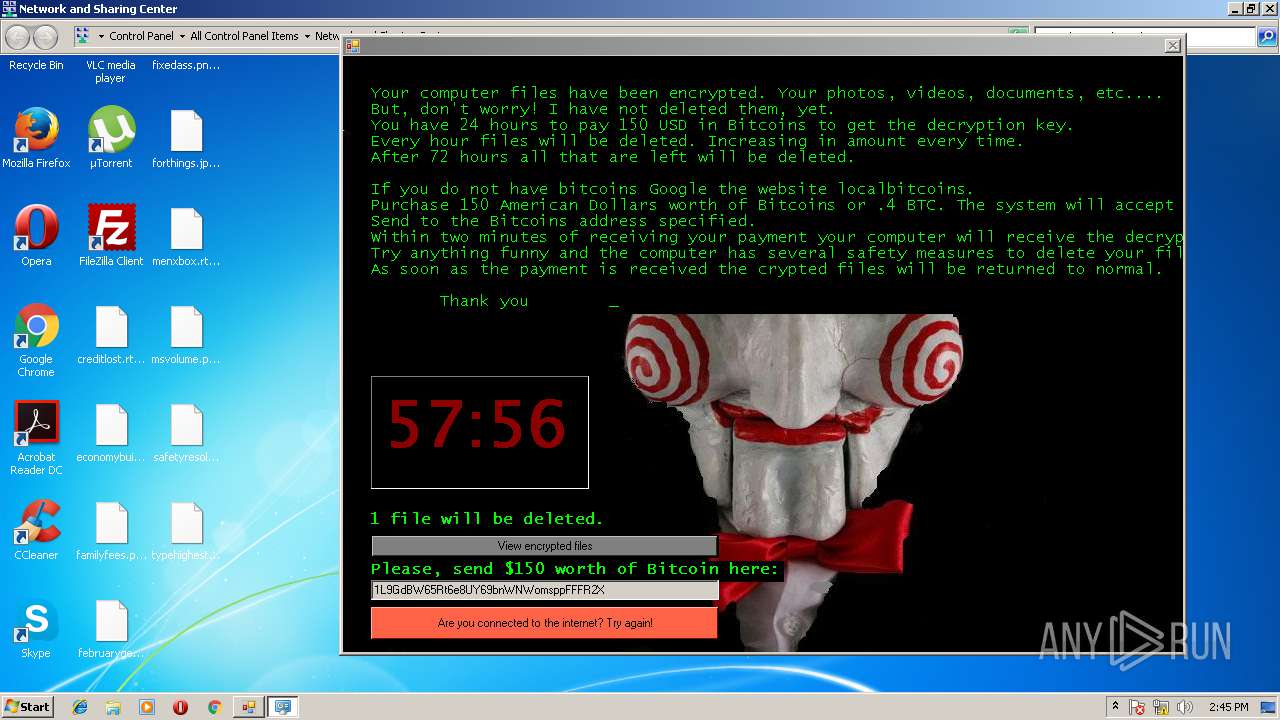Select the familyfees.p file icon
The height and width of the screenshot is (720, 1280).
pyautogui.click(x=111, y=523)
